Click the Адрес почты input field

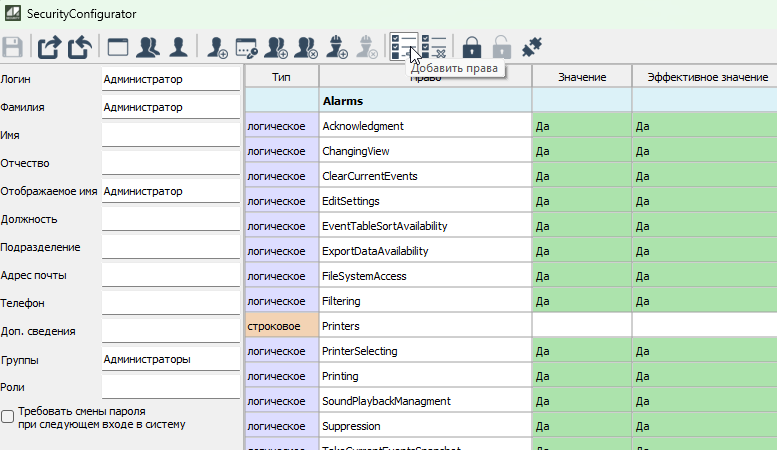(171, 275)
